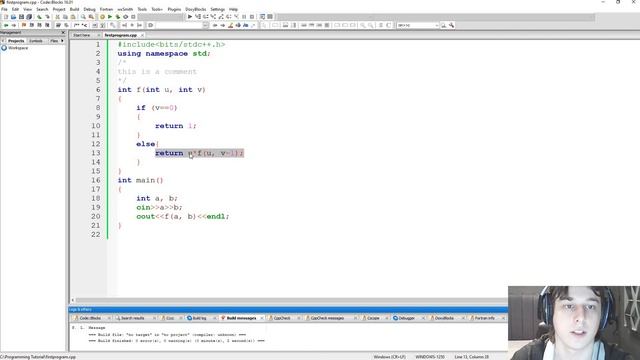Click the Redo toolbar icon
Viewport: 640px width, 360px height.
click(x=47, y=17)
